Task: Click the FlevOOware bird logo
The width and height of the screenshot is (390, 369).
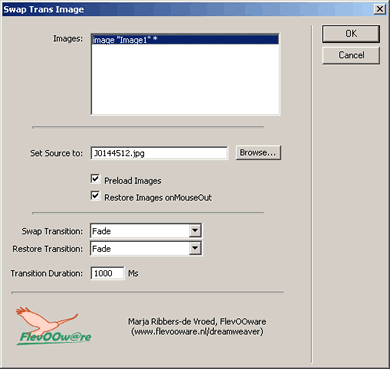Action: point(53,326)
